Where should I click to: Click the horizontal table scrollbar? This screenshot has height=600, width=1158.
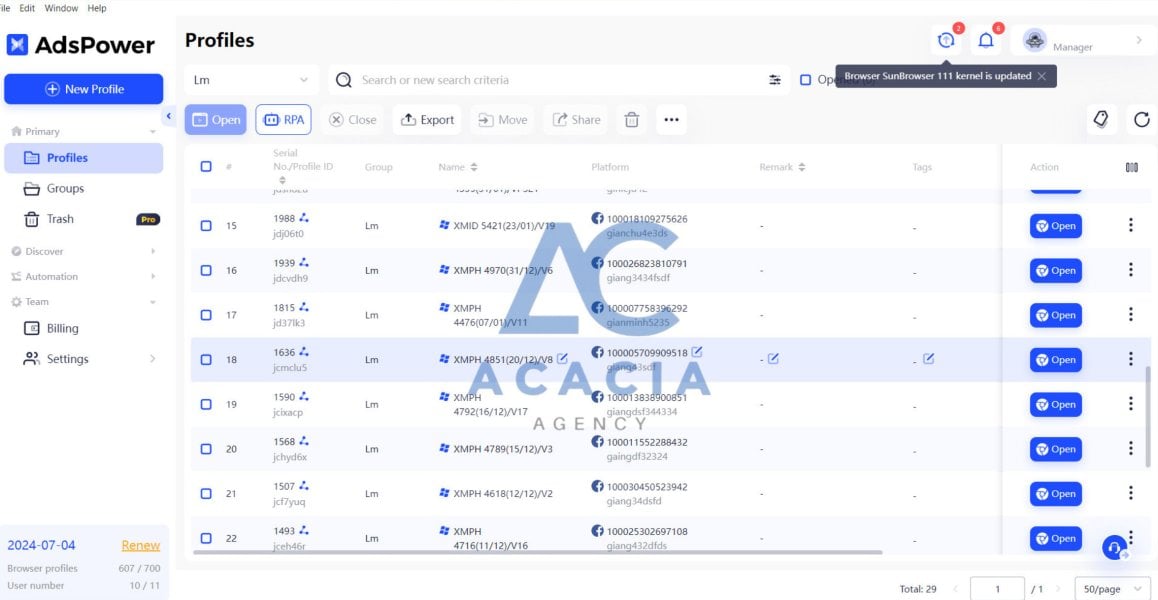click(x=538, y=552)
